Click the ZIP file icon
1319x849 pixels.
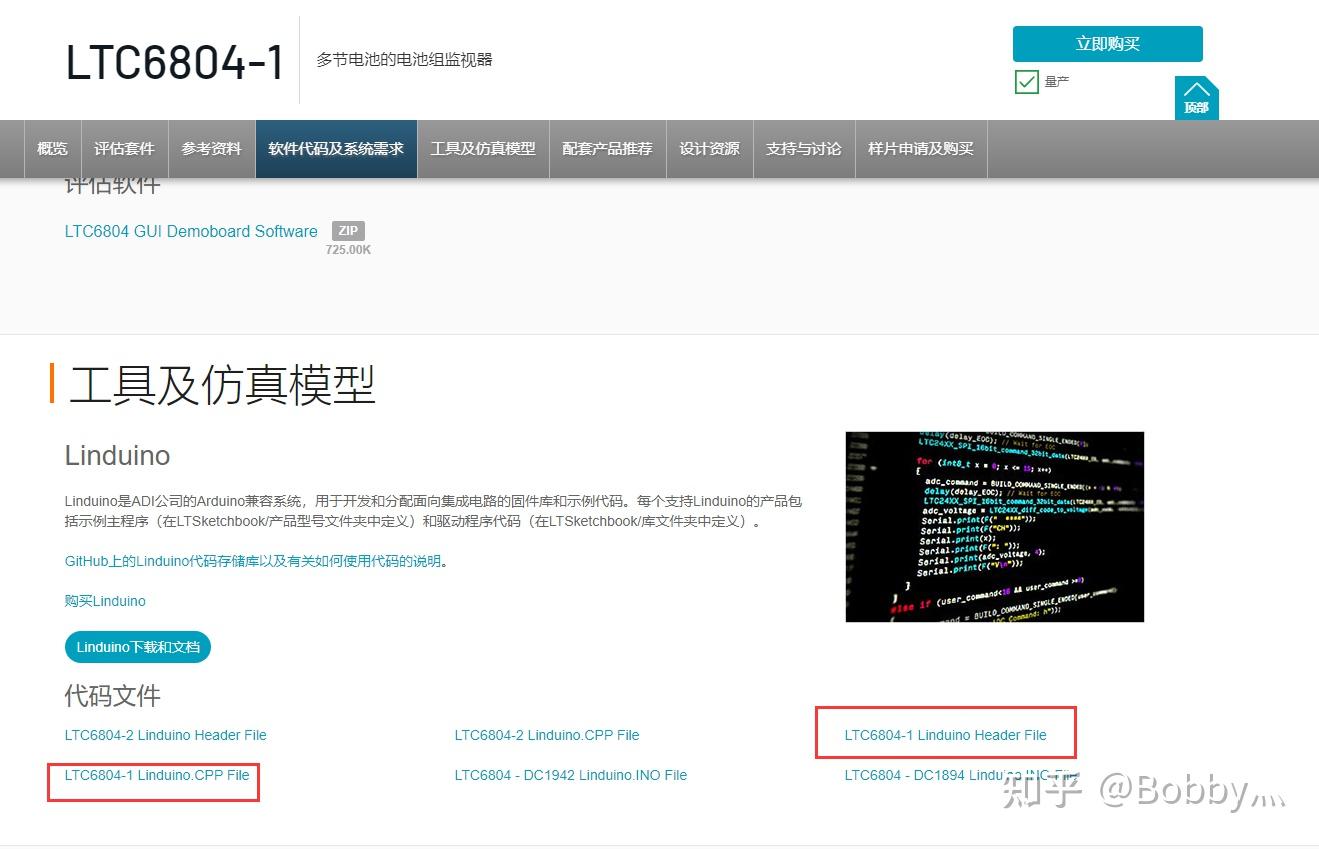click(348, 230)
